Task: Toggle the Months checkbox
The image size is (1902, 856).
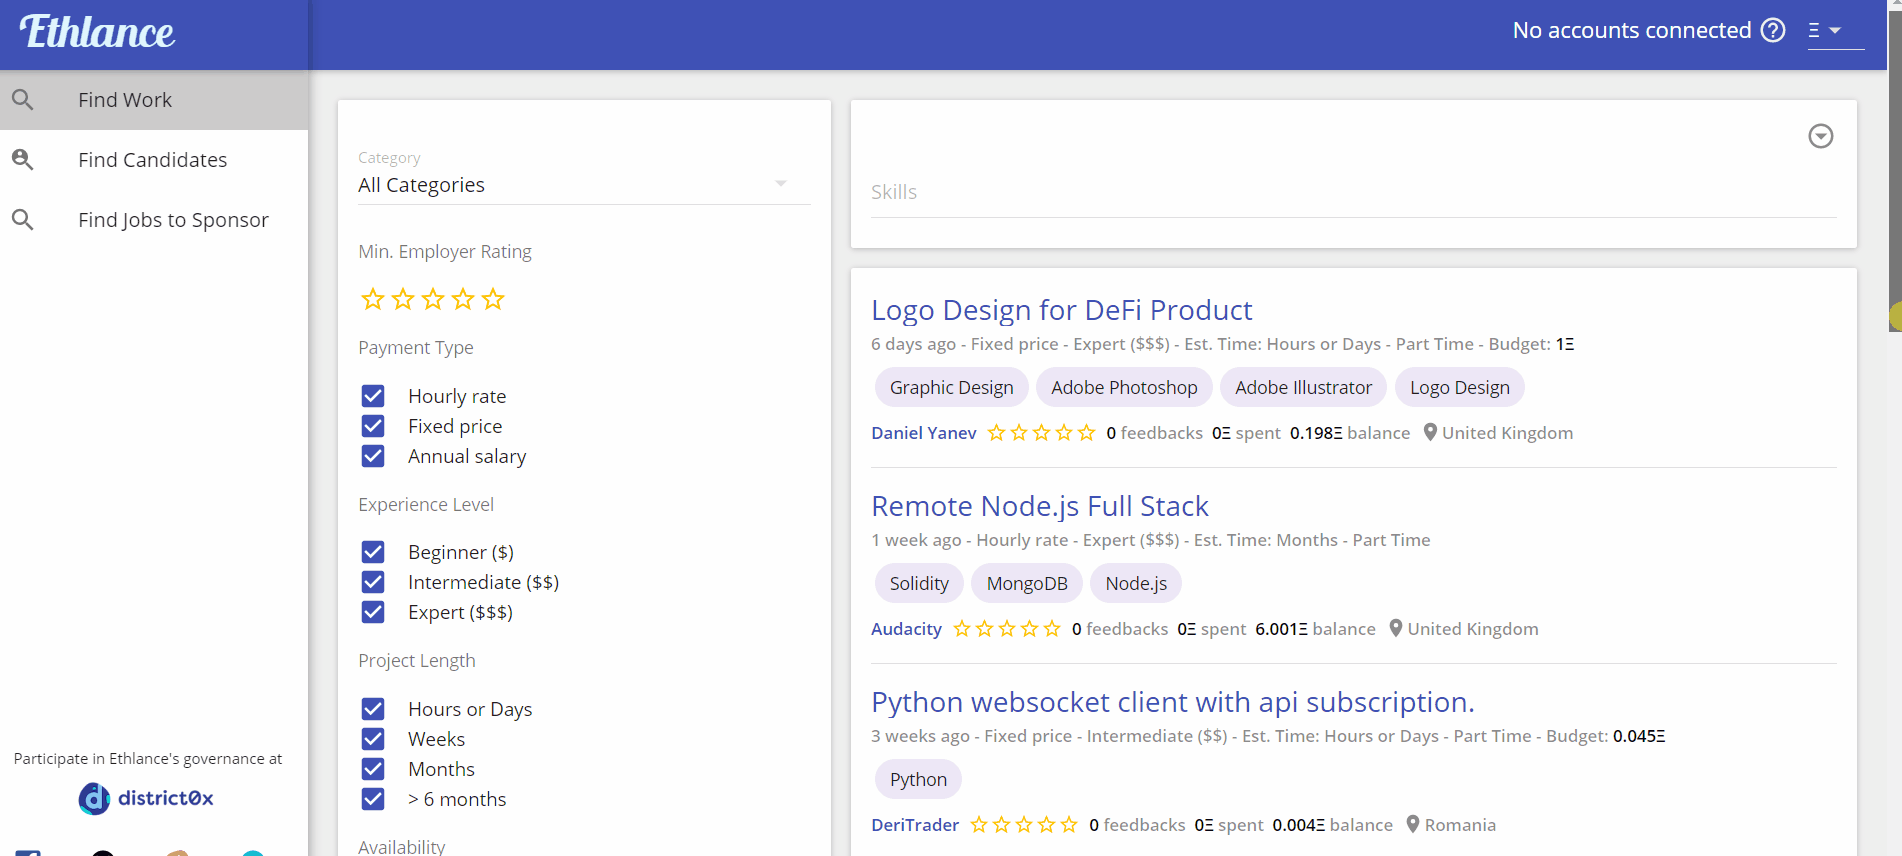Action: (373, 769)
